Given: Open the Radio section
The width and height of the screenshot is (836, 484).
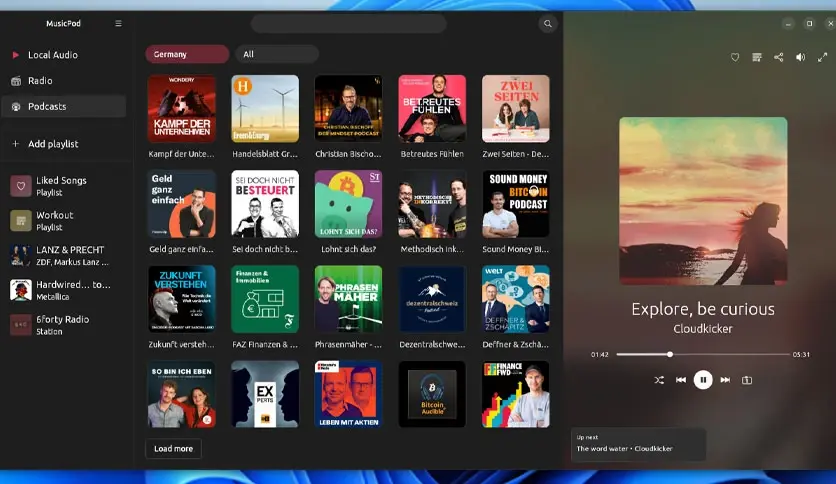Looking at the screenshot, I should point(64,80).
